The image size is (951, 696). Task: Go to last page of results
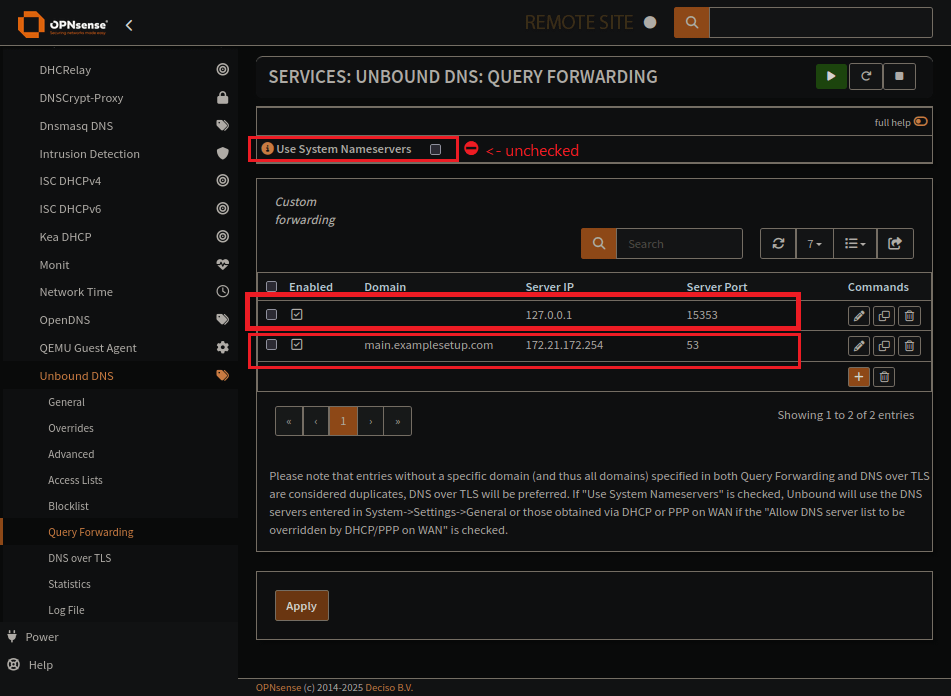pos(398,421)
